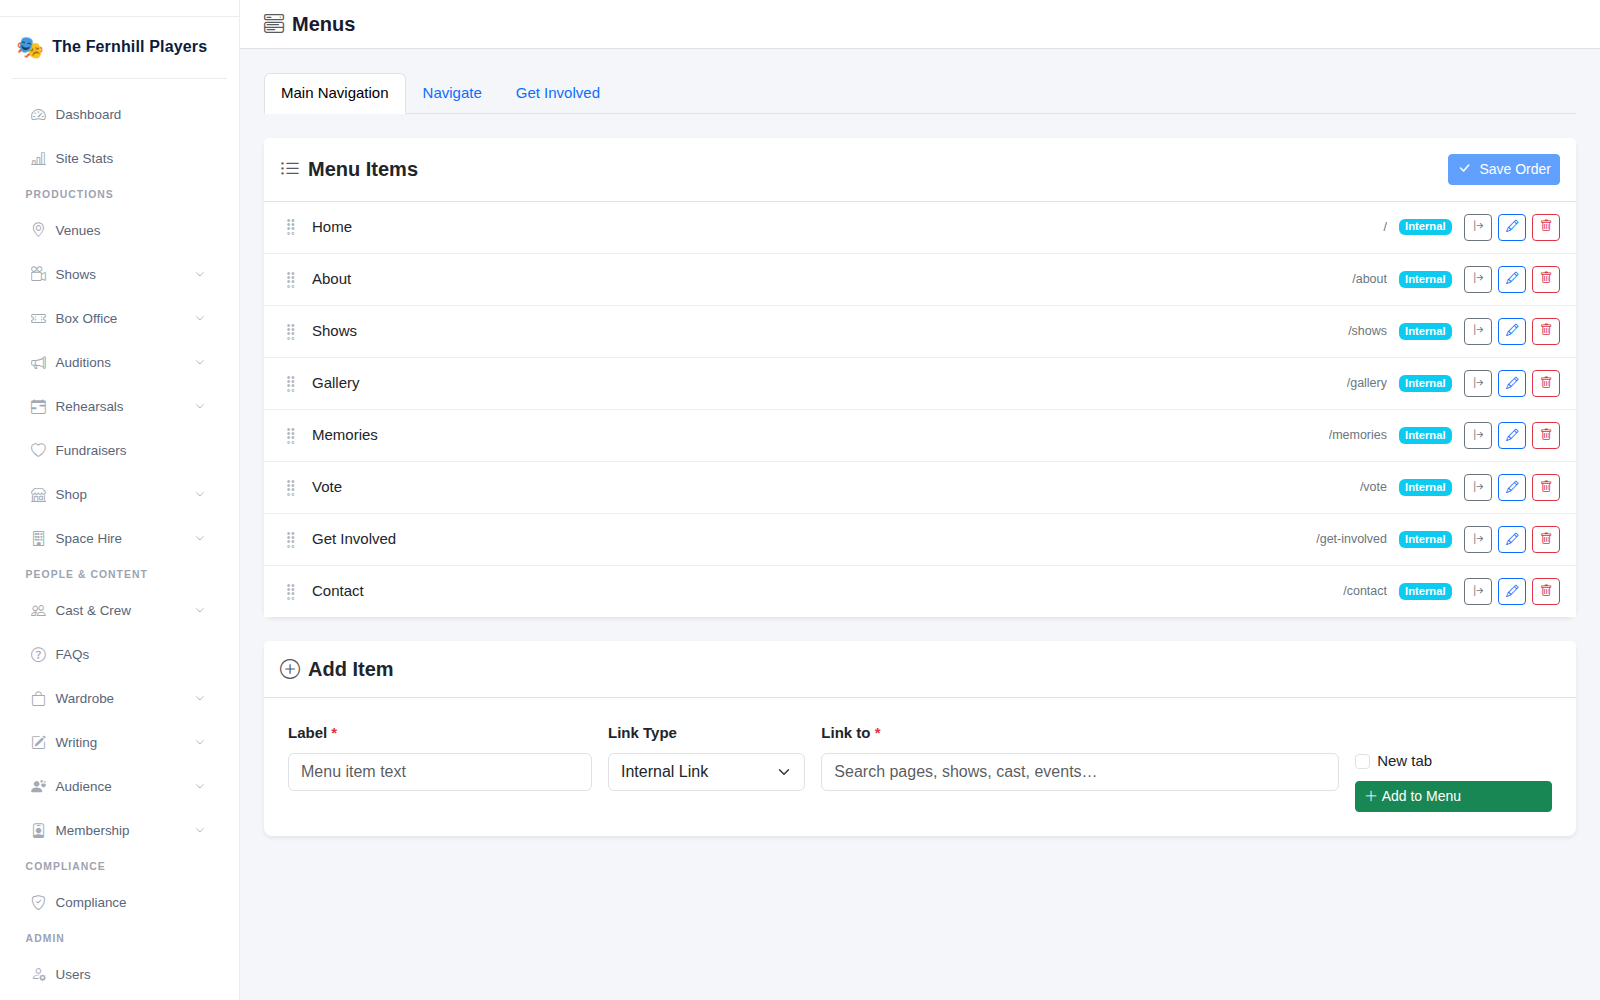
Task: Click the Link to search field
Action: pyautogui.click(x=1080, y=772)
